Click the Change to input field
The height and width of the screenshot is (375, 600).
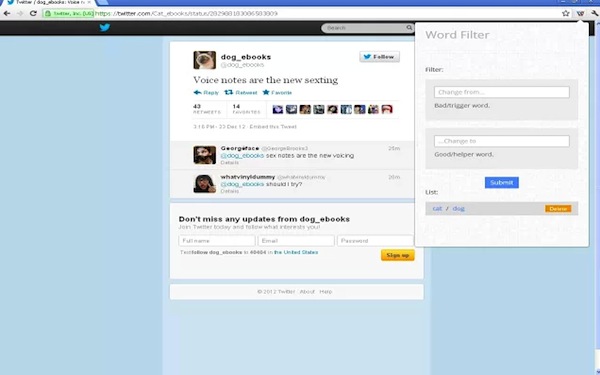(502, 141)
